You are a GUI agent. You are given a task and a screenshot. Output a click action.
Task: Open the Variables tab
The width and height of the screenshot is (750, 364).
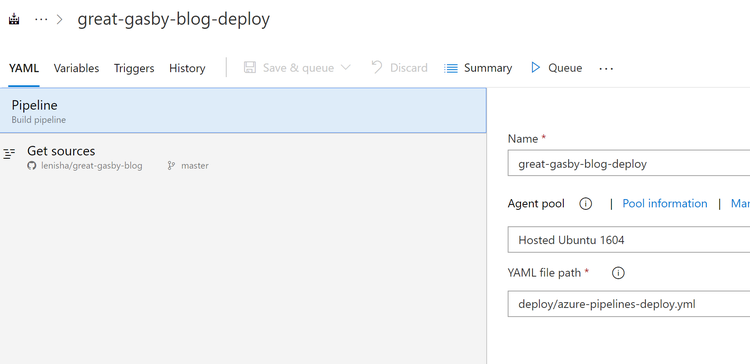[76, 68]
